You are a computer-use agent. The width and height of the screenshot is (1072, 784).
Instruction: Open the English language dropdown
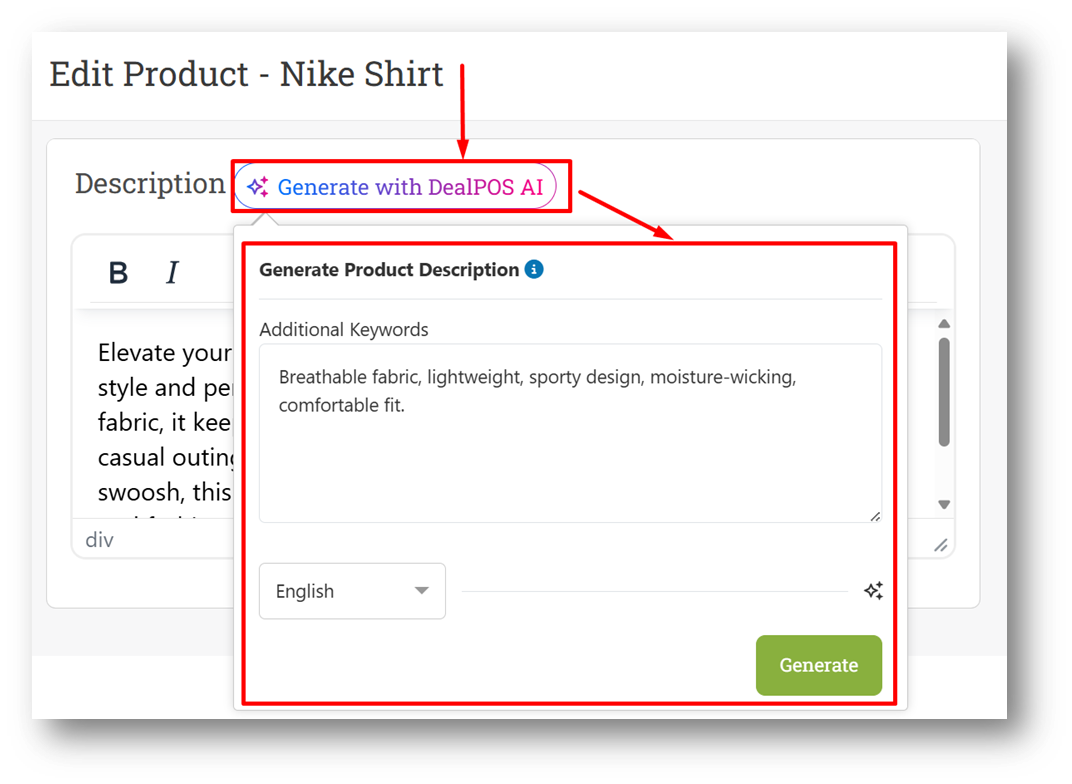[352, 591]
